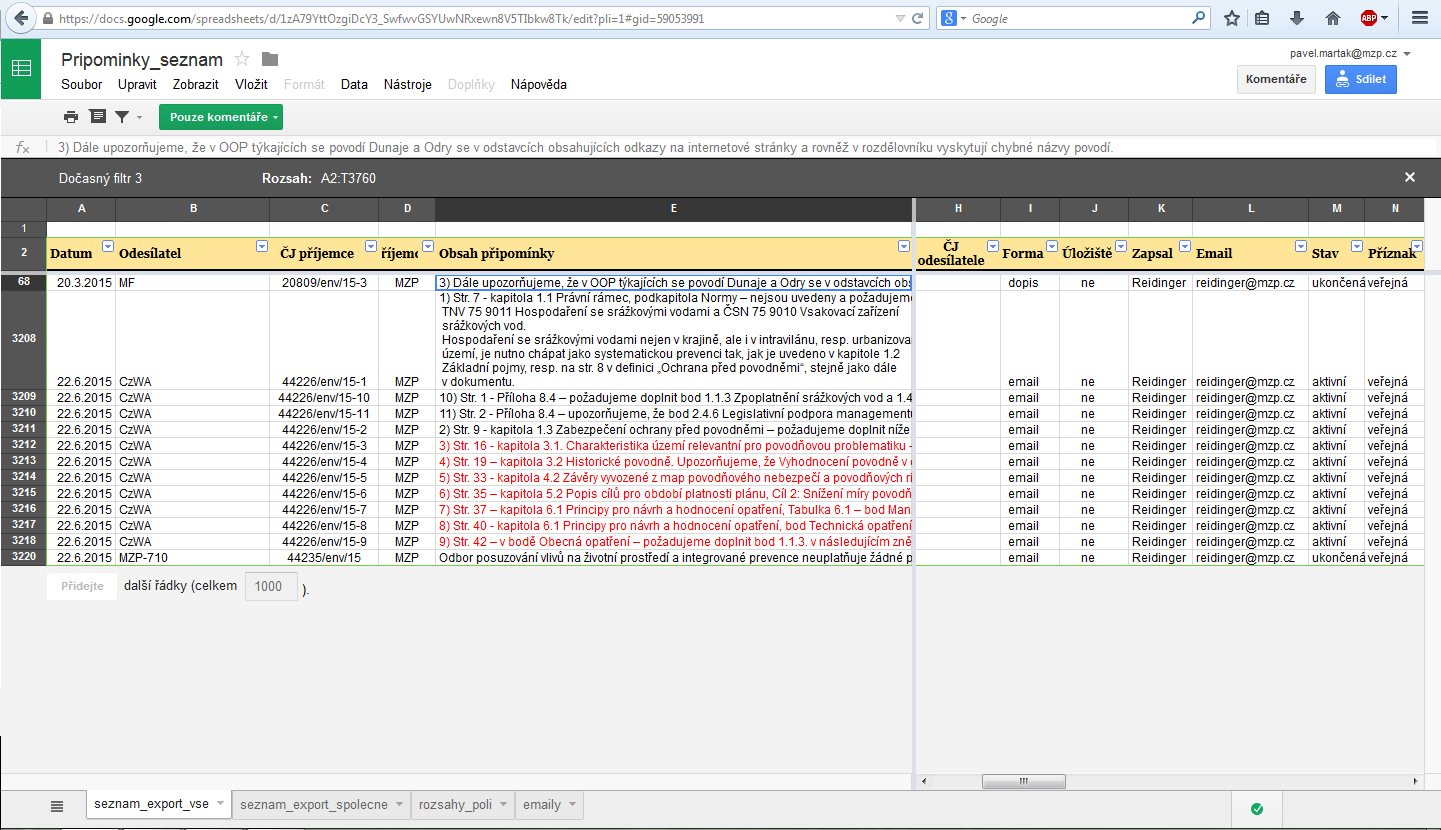Open the Úložiště column filter dropdown
The image size is (1441, 830).
pyautogui.click(x=1120, y=246)
